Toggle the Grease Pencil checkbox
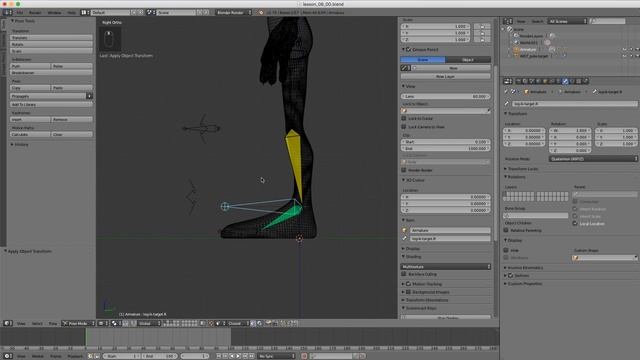The width and height of the screenshot is (640, 360). click(408, 49)
